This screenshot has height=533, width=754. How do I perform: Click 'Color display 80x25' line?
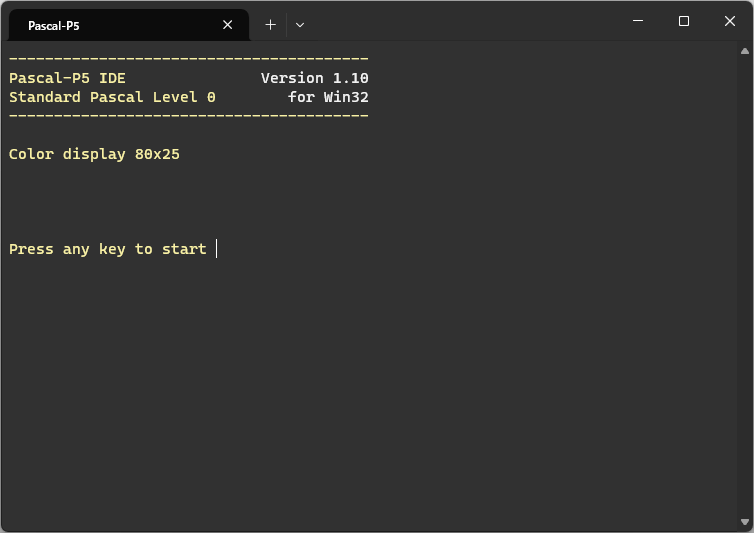point(94,154)
